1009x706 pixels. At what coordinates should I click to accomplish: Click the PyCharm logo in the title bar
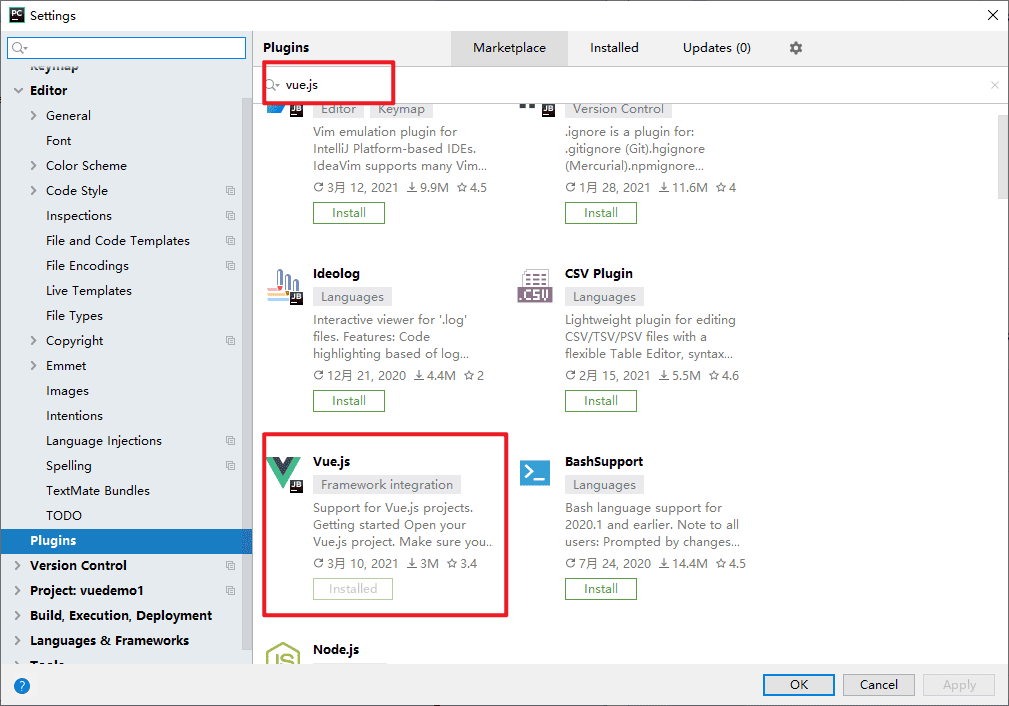click(x=17, y=15)
